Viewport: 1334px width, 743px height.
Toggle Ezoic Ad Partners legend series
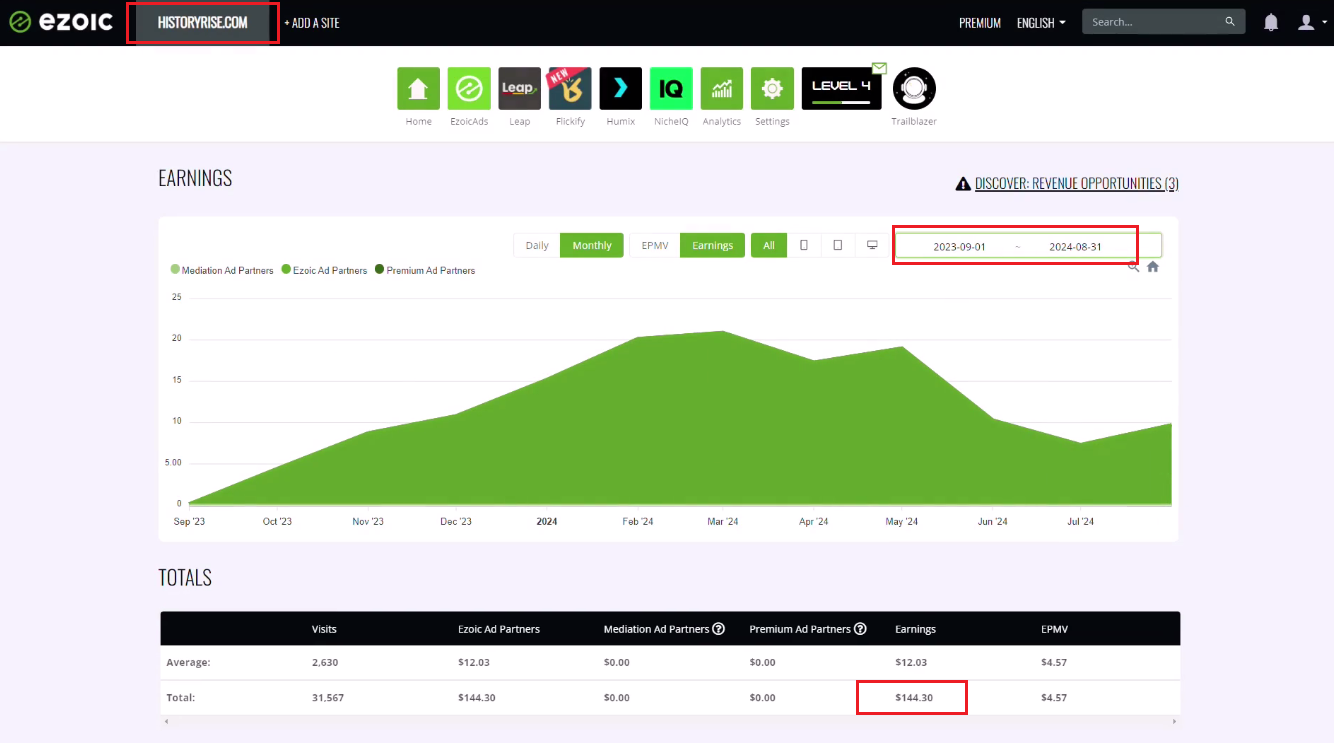pos(325,270)
